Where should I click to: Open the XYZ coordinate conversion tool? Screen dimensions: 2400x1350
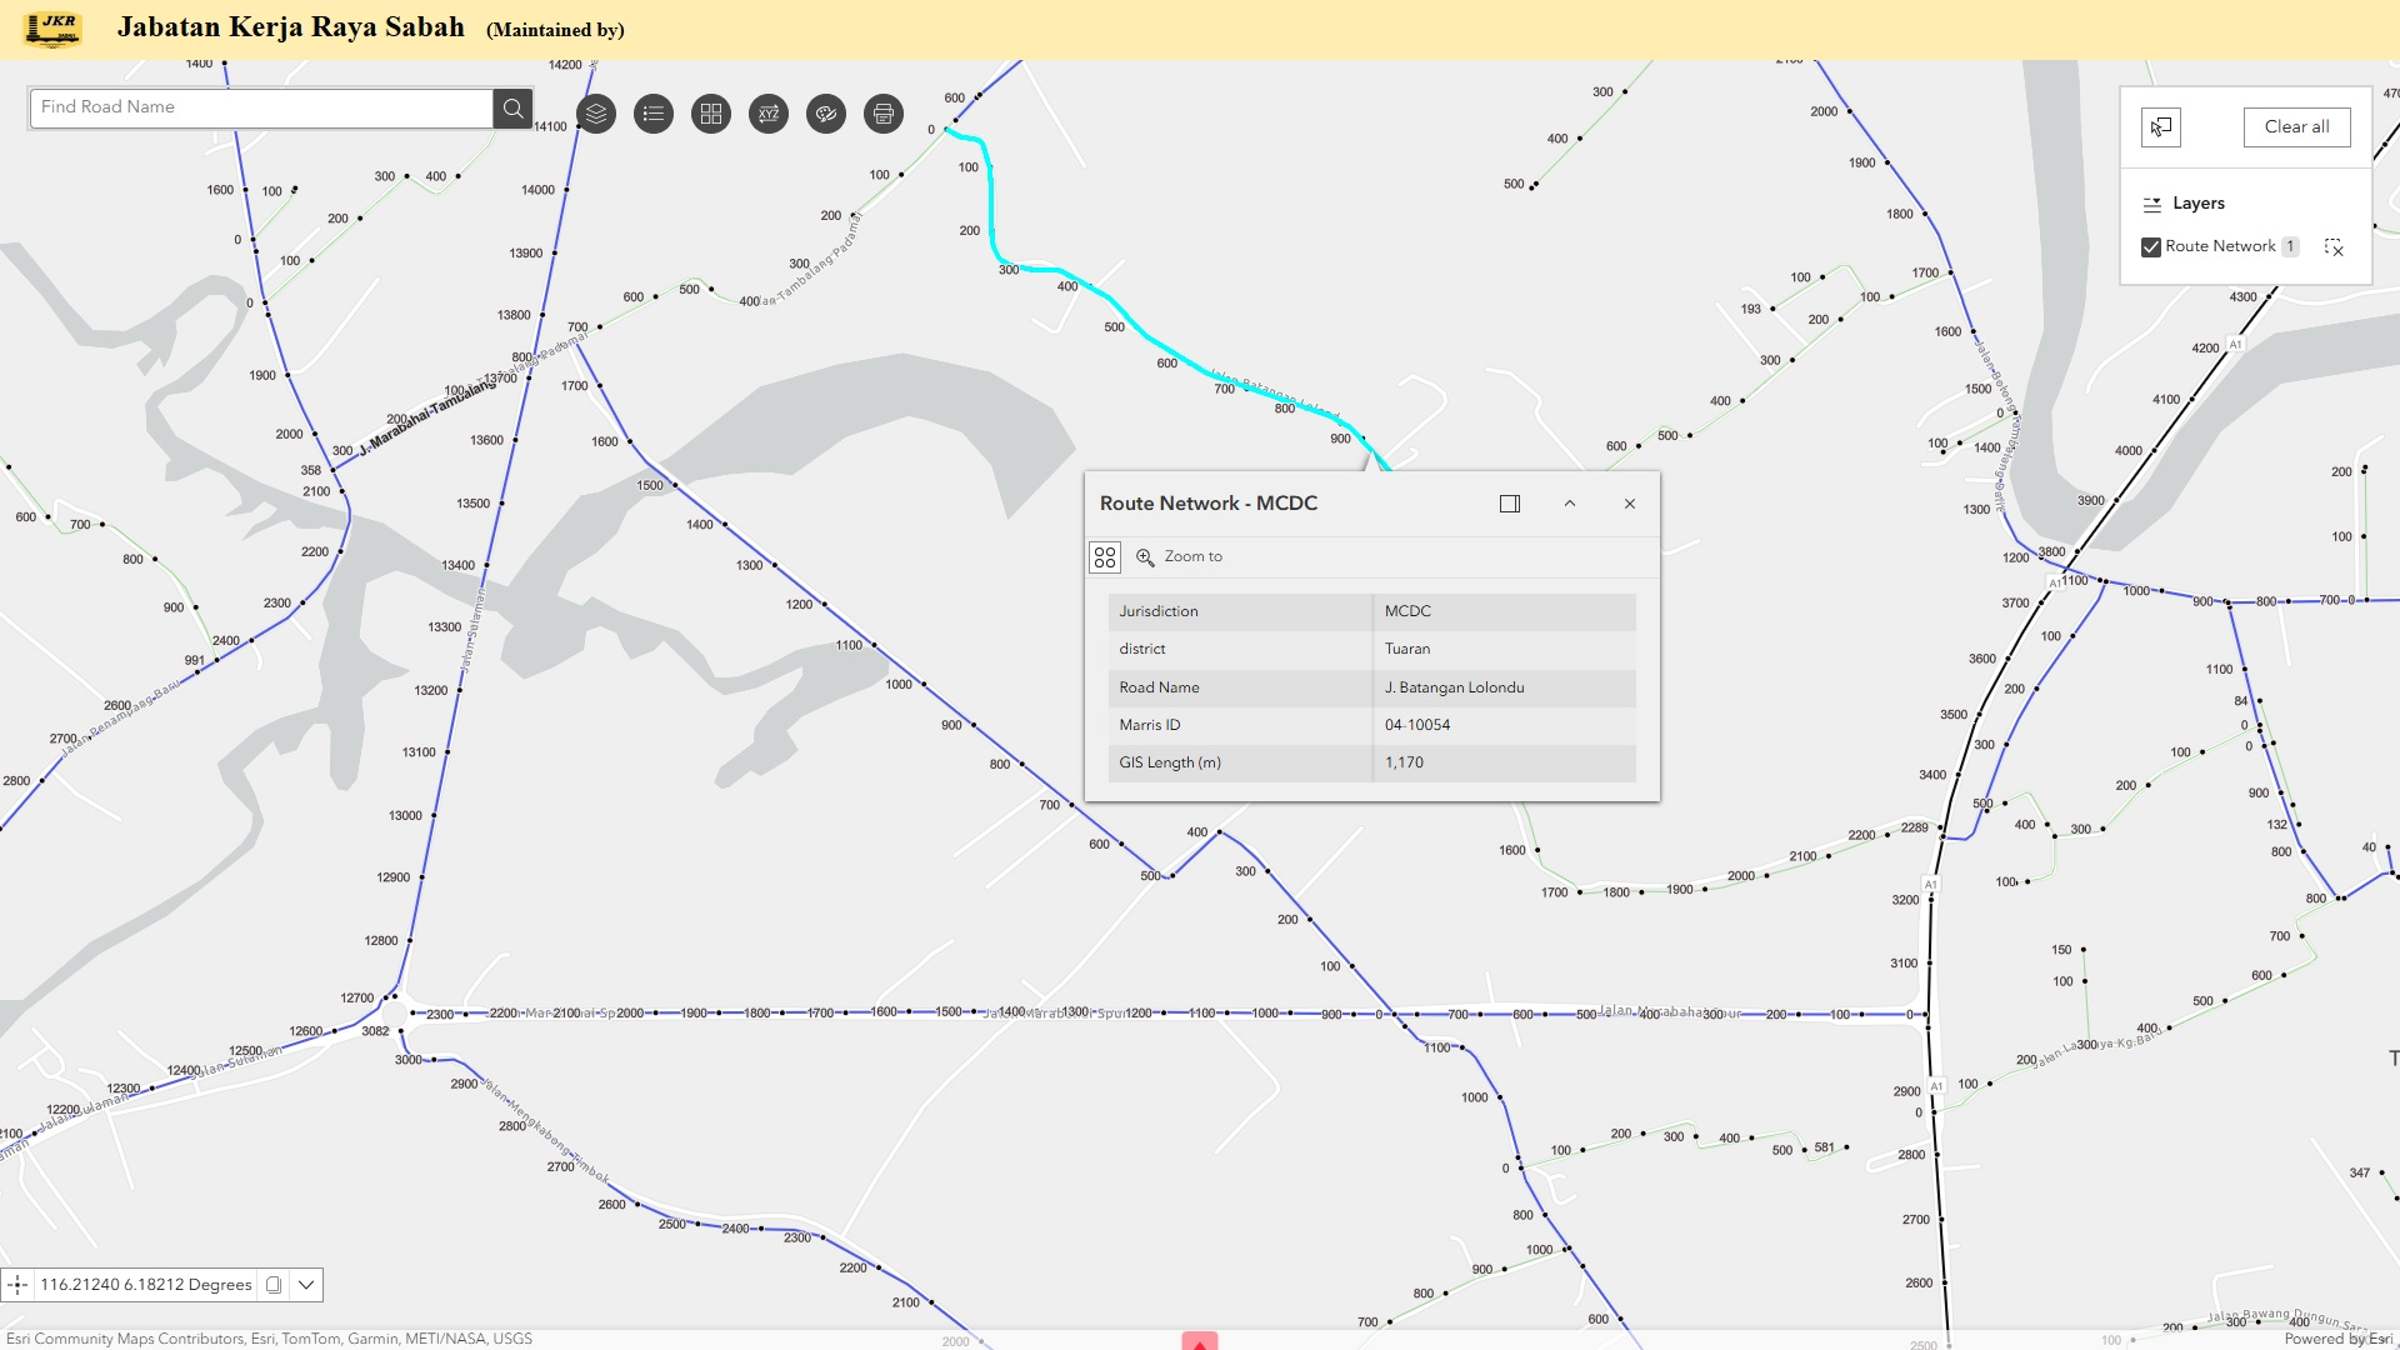(x=768, y=114)
